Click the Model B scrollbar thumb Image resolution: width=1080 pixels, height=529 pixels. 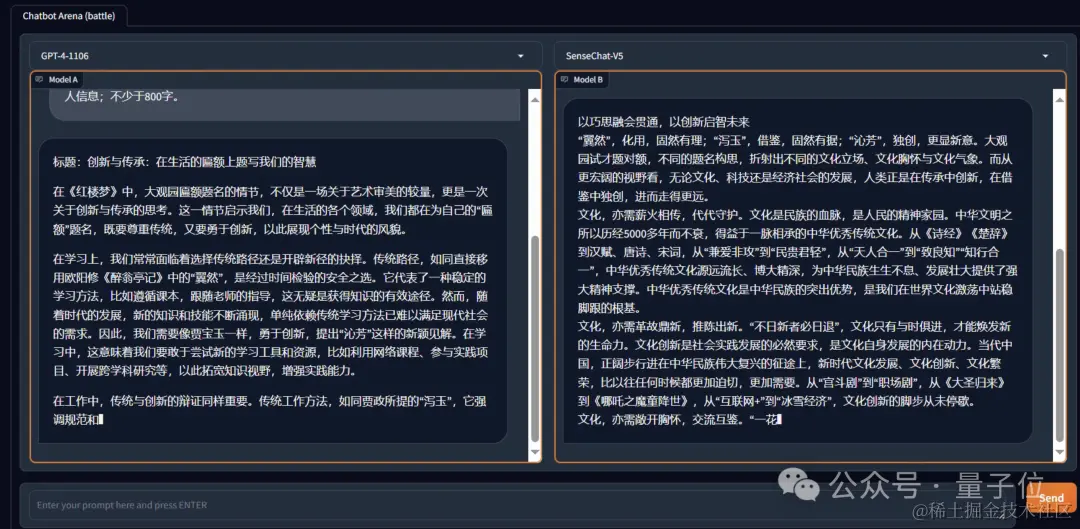[x=1059, y=344]
